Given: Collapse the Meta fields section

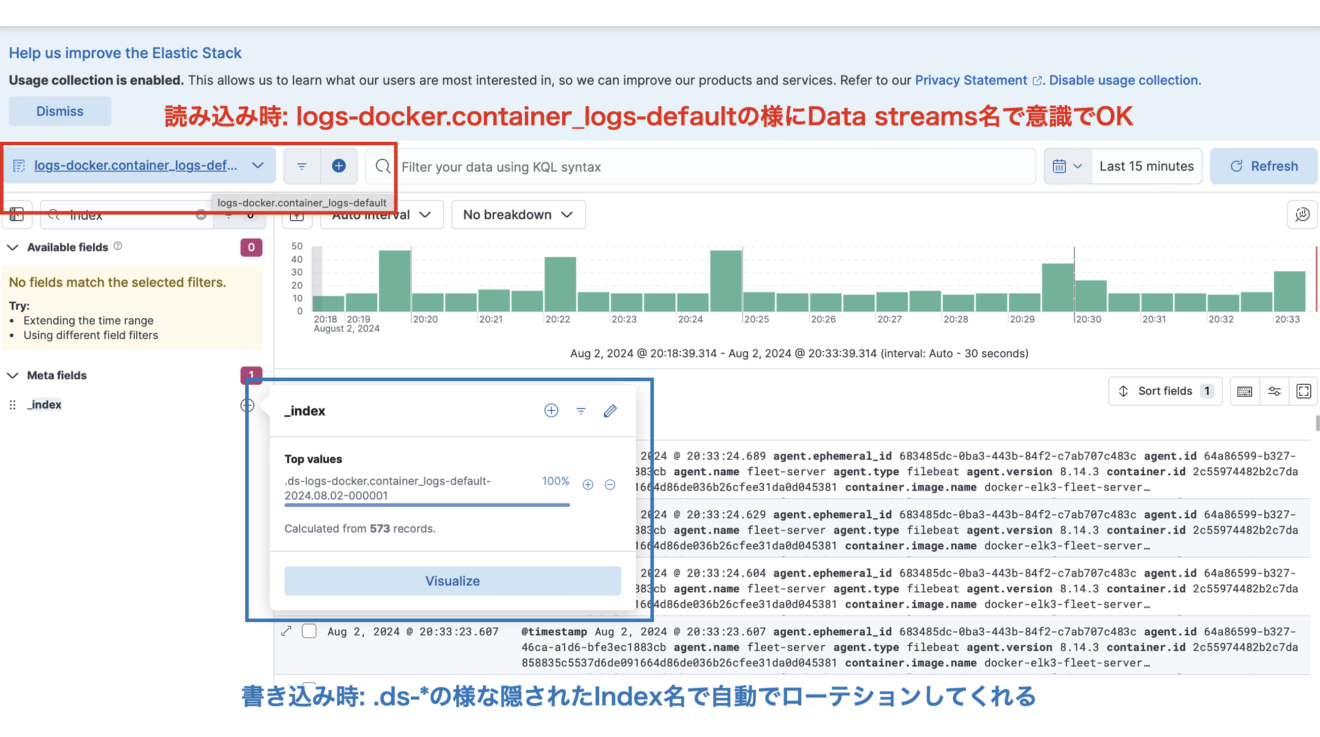Looking at the screenshot, I should (14, 375).
